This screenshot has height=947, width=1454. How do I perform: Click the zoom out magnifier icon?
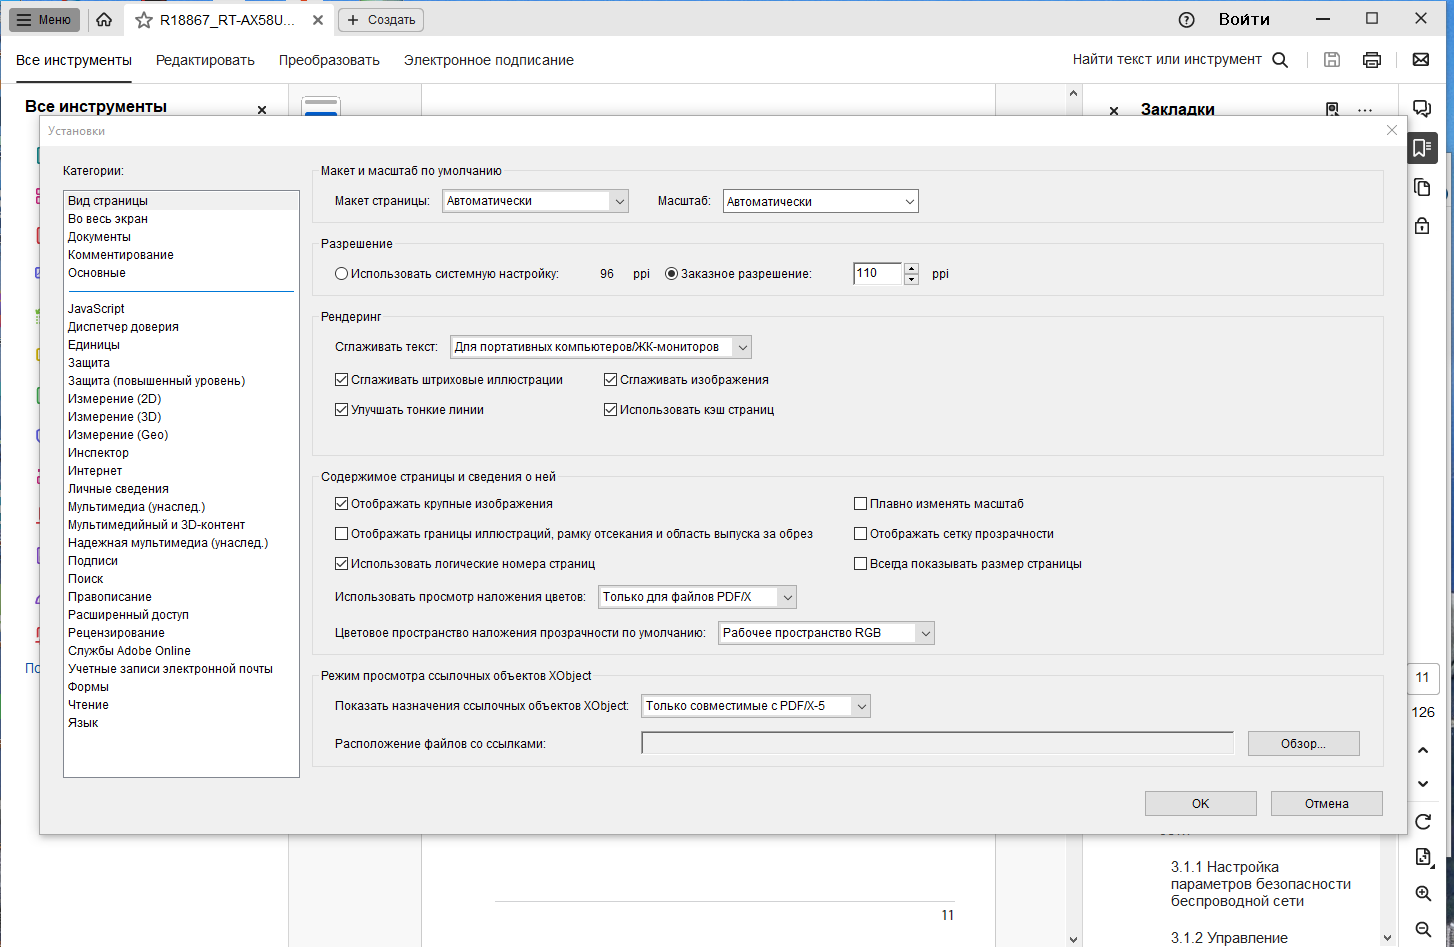coord(1423,929)
